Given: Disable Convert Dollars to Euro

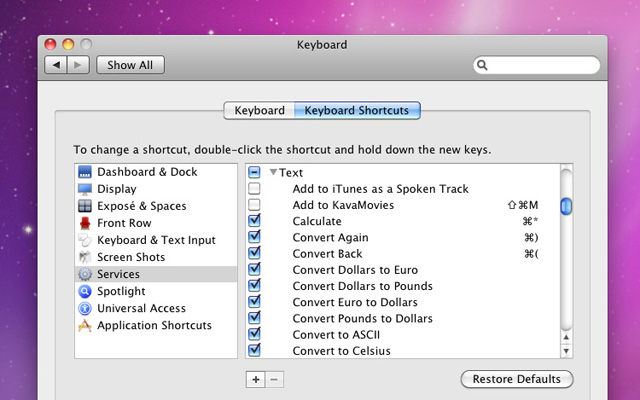Looking at the screenshot, I should click(254, 269).
